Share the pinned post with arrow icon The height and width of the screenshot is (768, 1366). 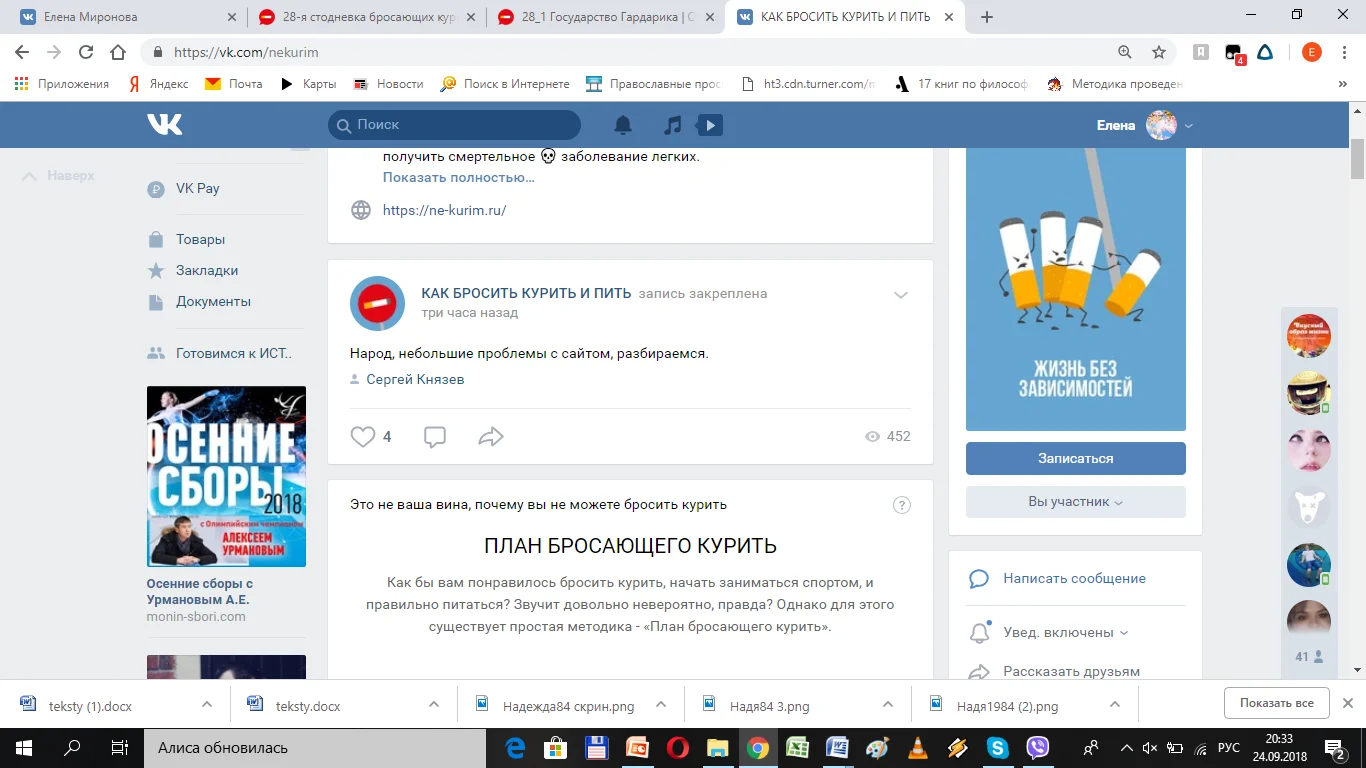pos(491,437)
